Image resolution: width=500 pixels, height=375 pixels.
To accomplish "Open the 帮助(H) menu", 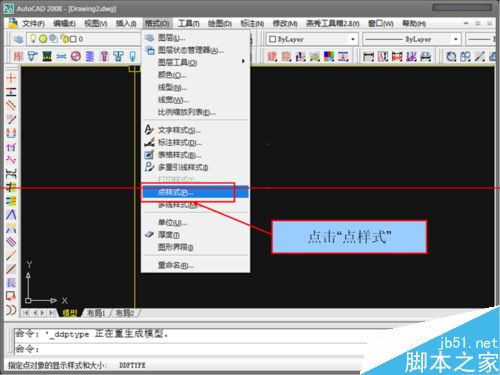I will (x=414, y=24).
